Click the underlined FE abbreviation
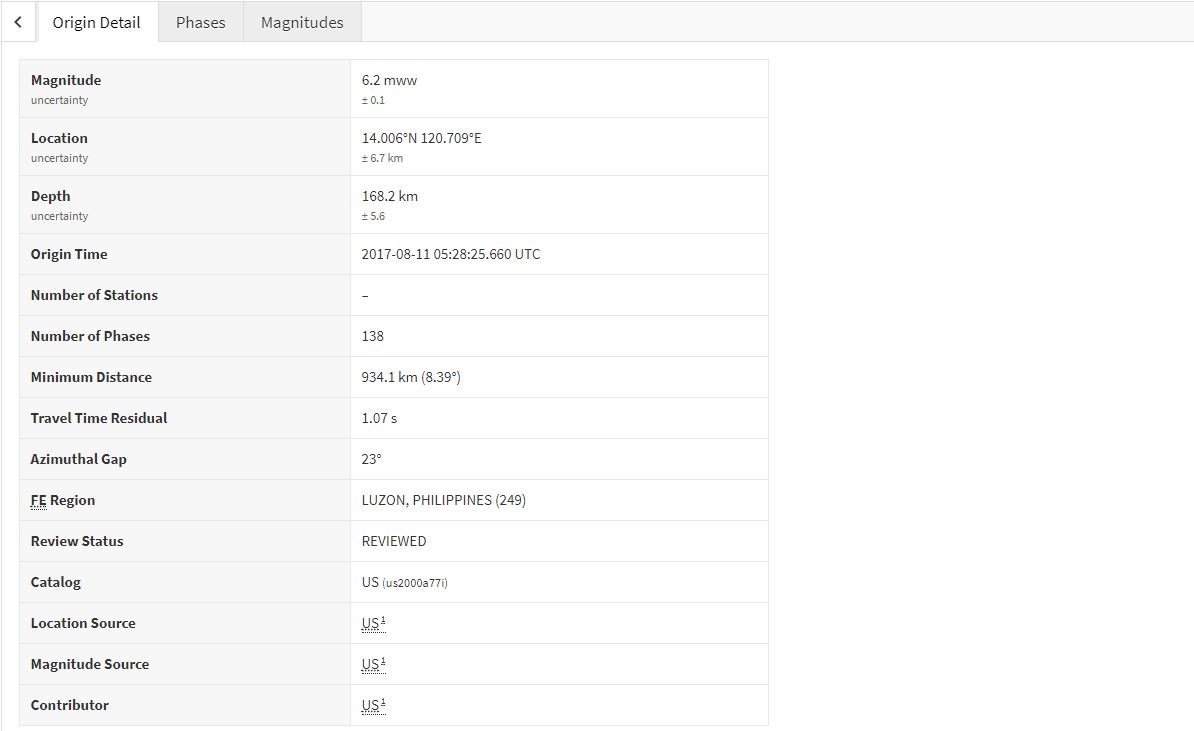 pyautogui.click(x=38, y=500)
